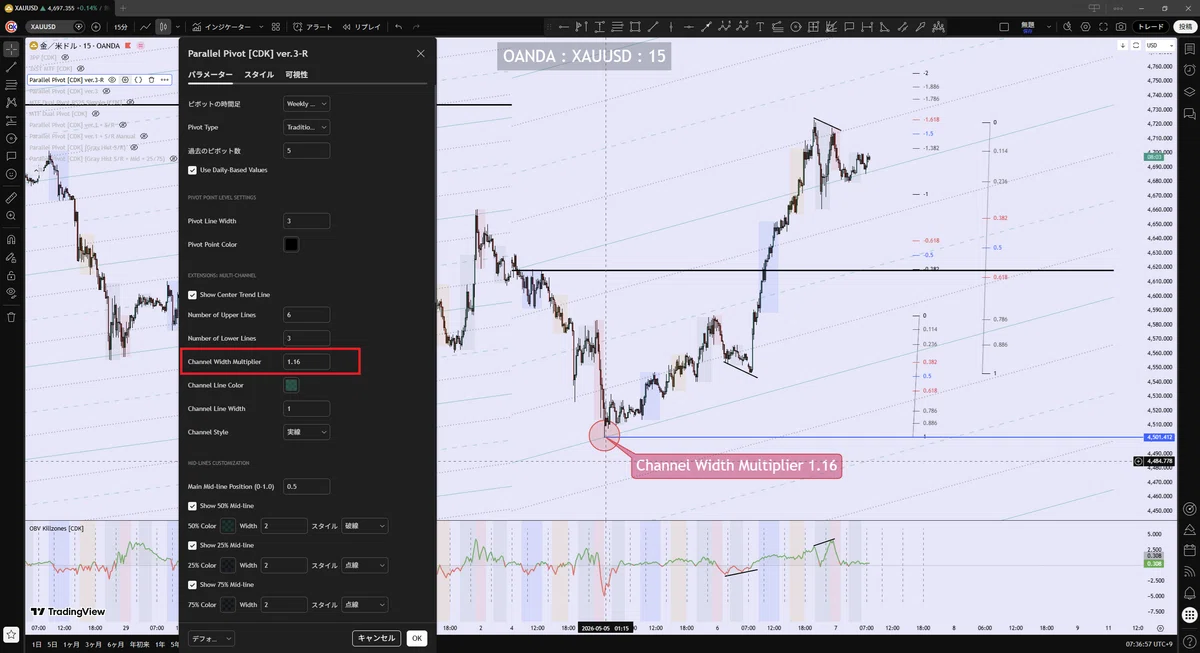Open the pivot timeframe Weekly dropdown
Image resolution: width=1200 pixels, height=653 pixels.
[307, 103]
